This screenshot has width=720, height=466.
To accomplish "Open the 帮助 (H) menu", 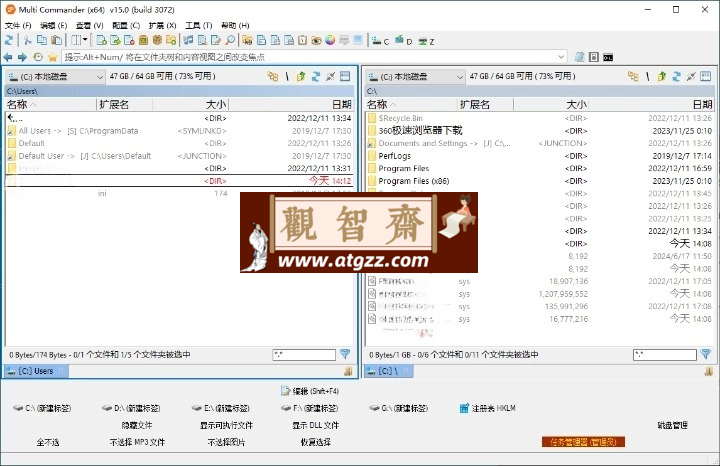I will pyautogui.click(x=235, y=25).
